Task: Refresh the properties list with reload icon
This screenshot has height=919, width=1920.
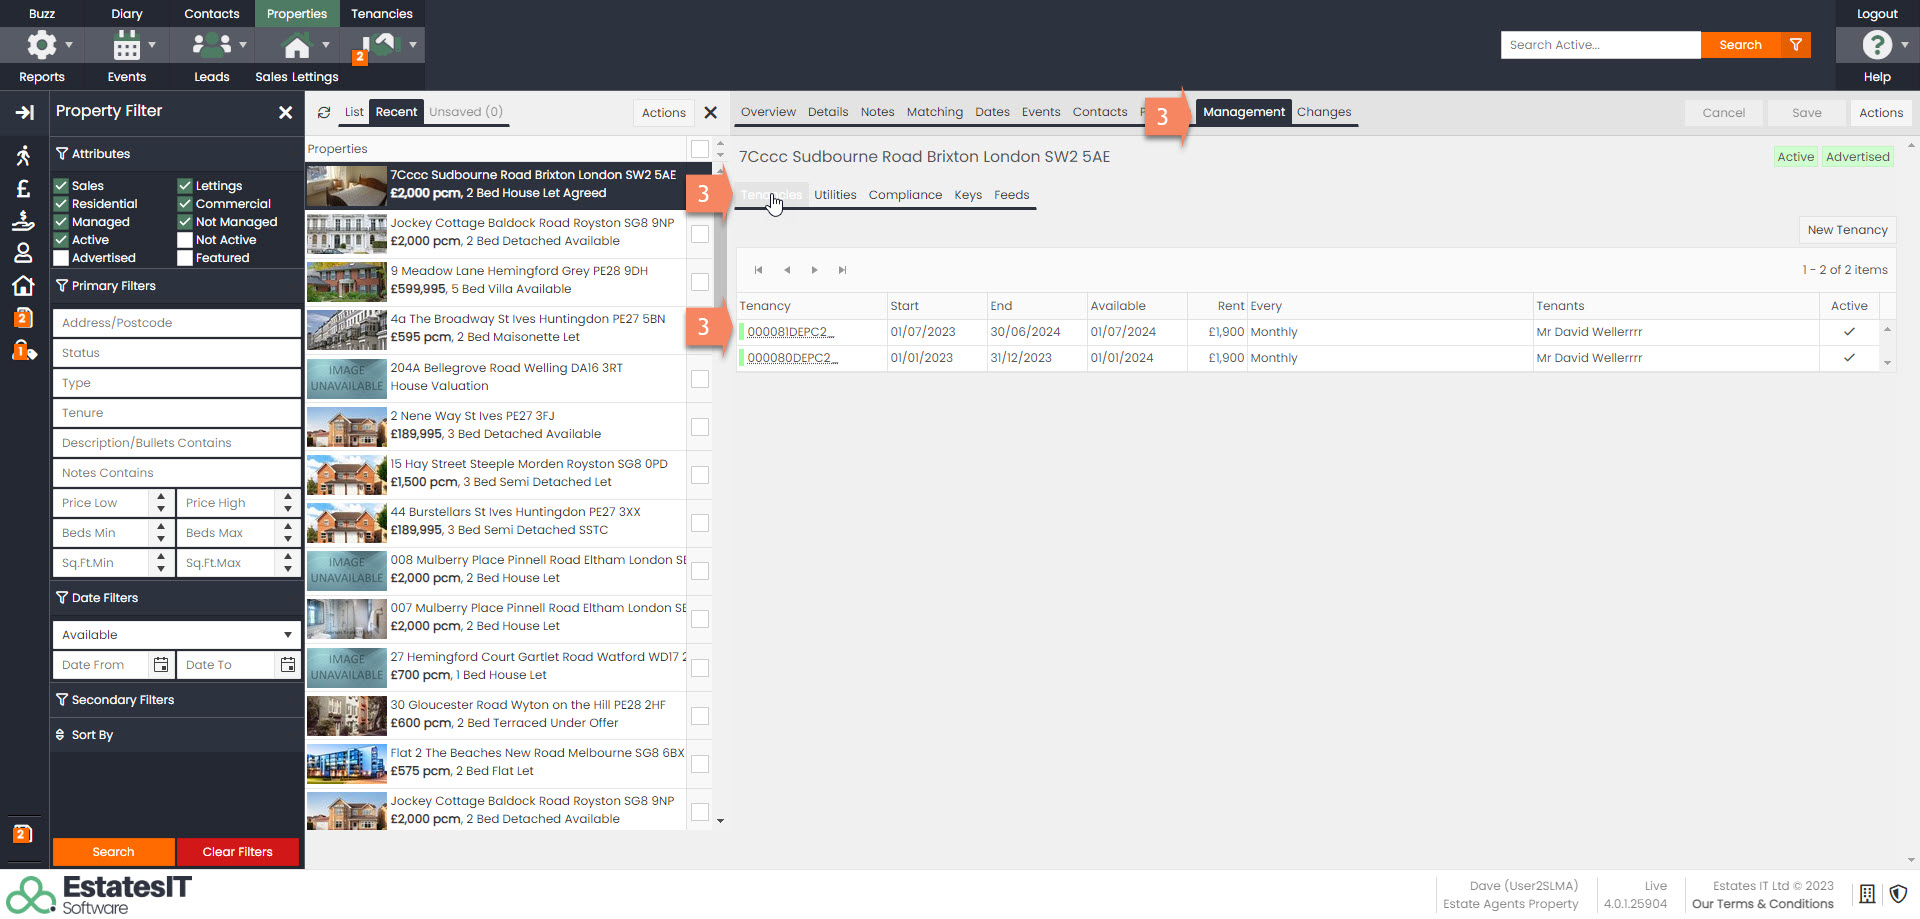Action: [x=324, y=112]
